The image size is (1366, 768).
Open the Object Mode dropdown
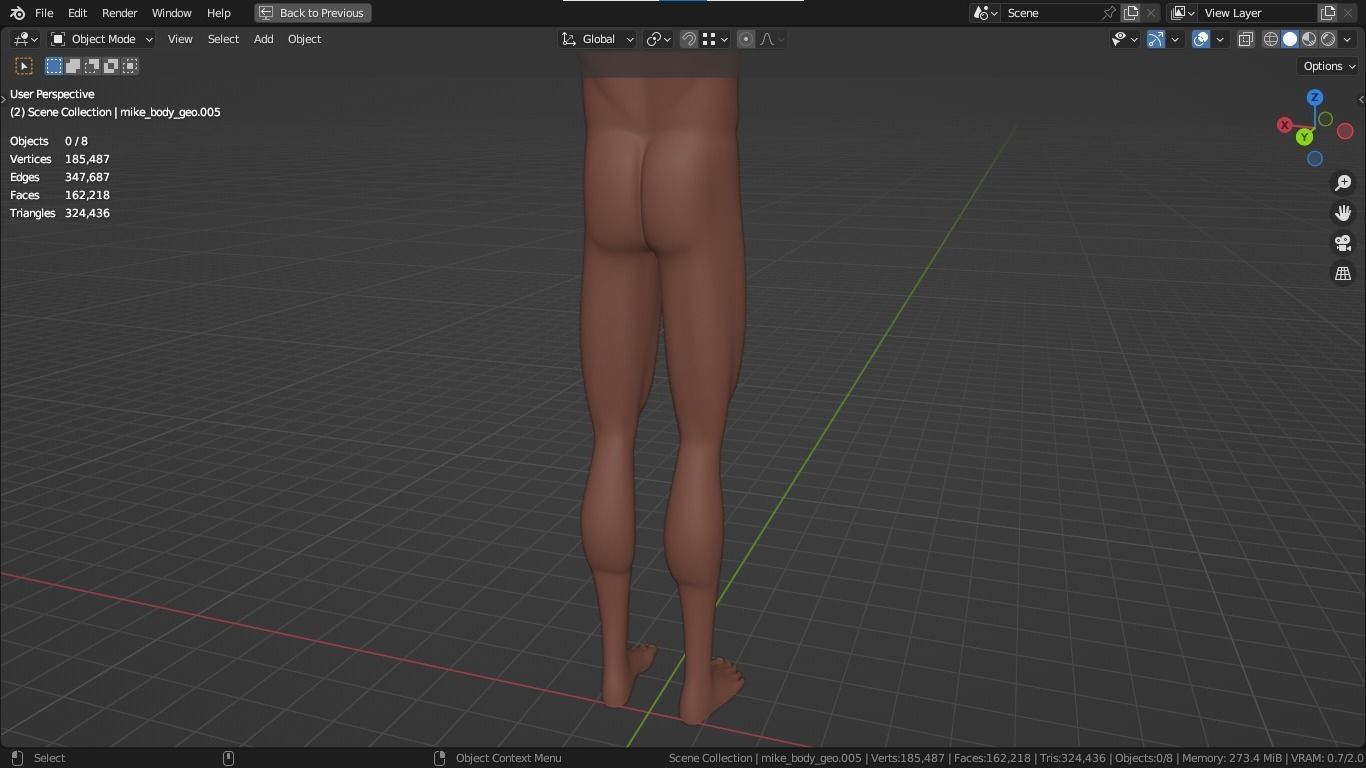click(x=101, y=39)
